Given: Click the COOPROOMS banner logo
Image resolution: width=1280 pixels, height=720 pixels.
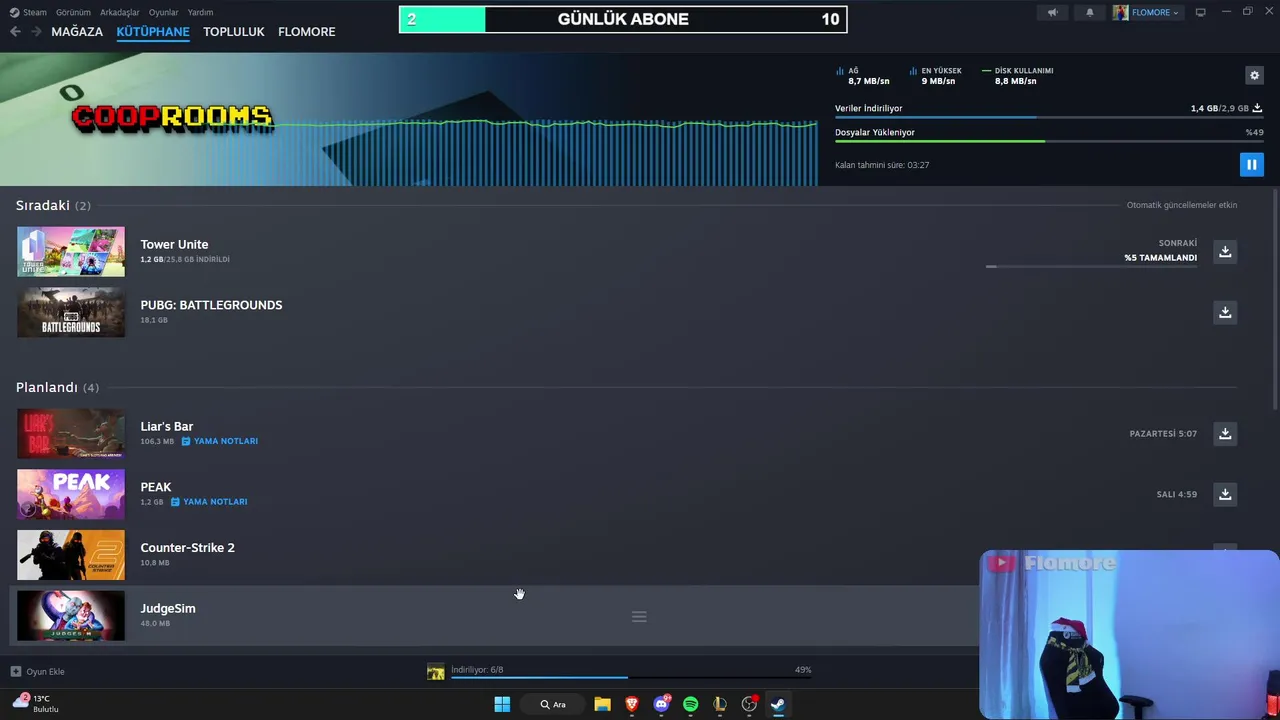Looking at the screenshot, I should [x=171, y=117].
